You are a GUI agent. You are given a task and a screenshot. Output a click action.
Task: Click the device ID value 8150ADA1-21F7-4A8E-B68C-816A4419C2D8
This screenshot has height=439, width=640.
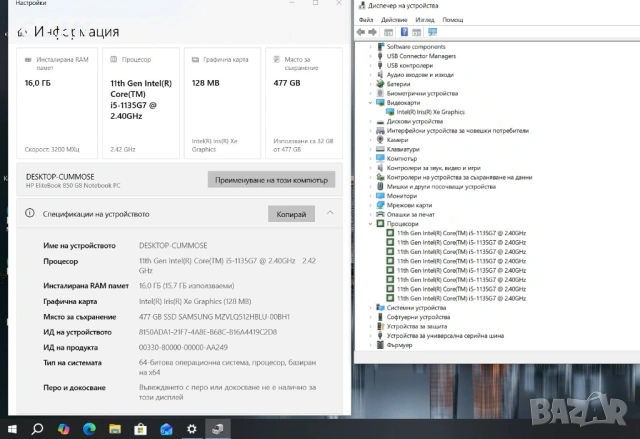click(208, 332)
